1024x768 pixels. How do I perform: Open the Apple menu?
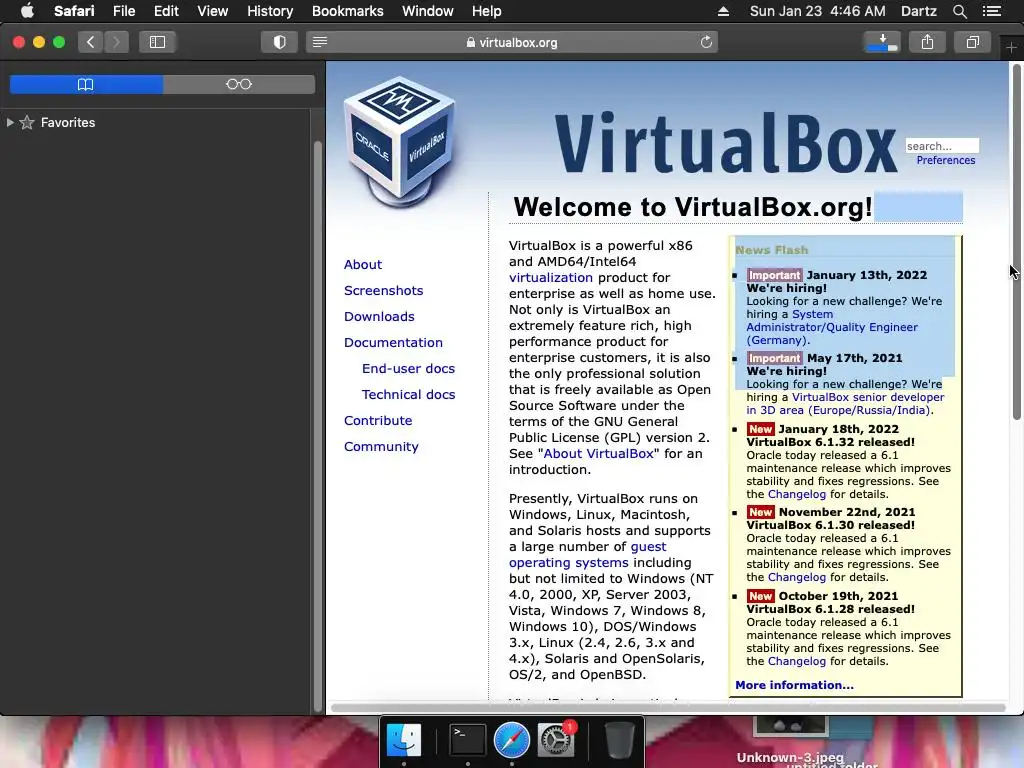pos(27,11)
